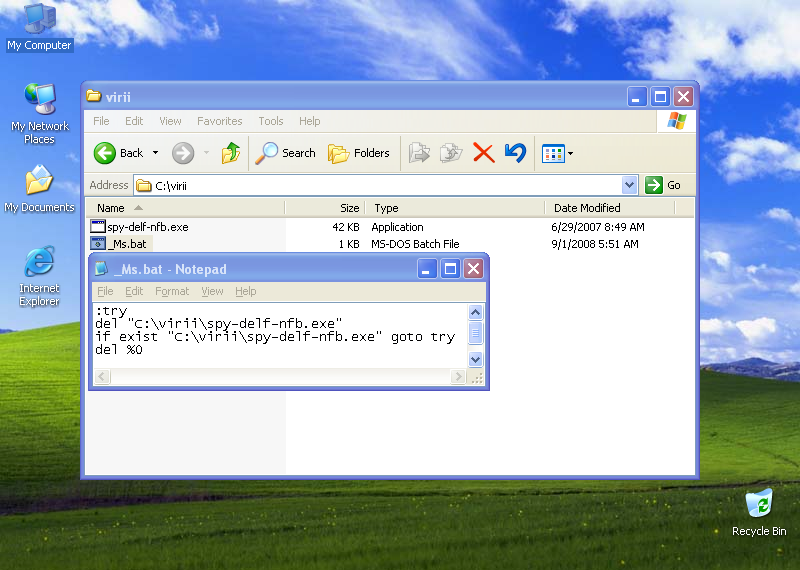
Task: Open the Search pane in Explorer
Action: click(285, 153)
